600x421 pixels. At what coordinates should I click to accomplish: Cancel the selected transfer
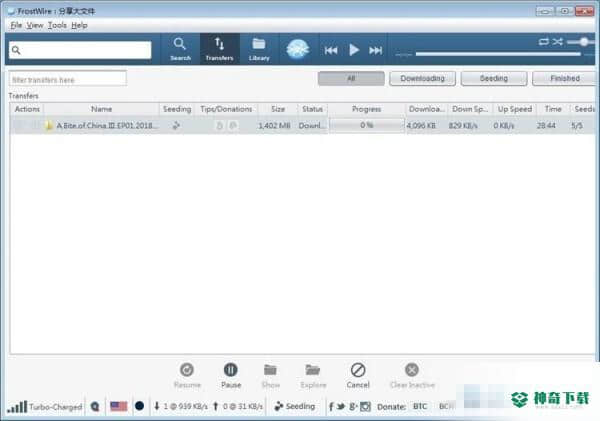pos(358,376)
